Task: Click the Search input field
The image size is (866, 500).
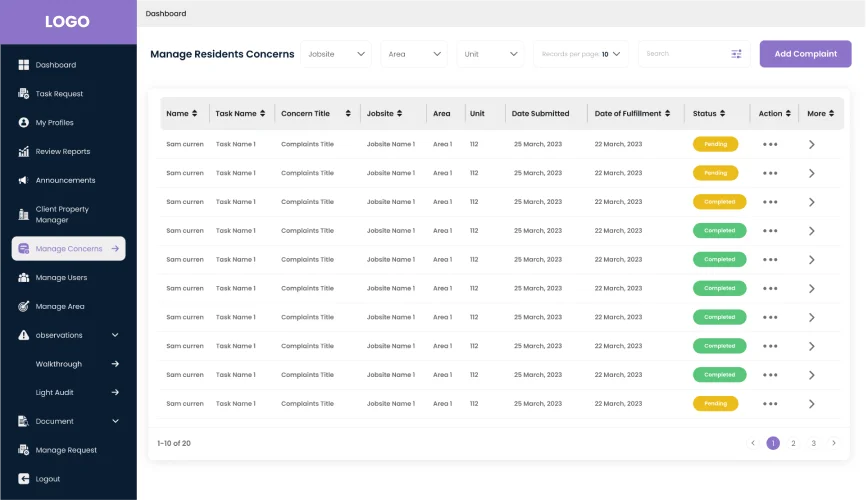Action: (x=685, y=54)
